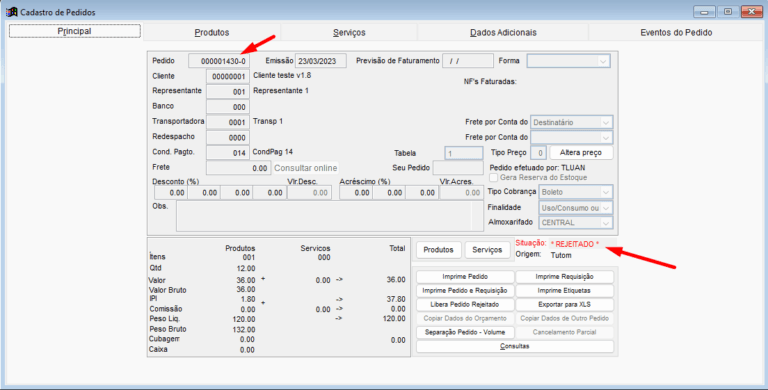Screen dimensions: 768x390
Task: Click the Produtos button beside Serviços
Action: point(438,250)
